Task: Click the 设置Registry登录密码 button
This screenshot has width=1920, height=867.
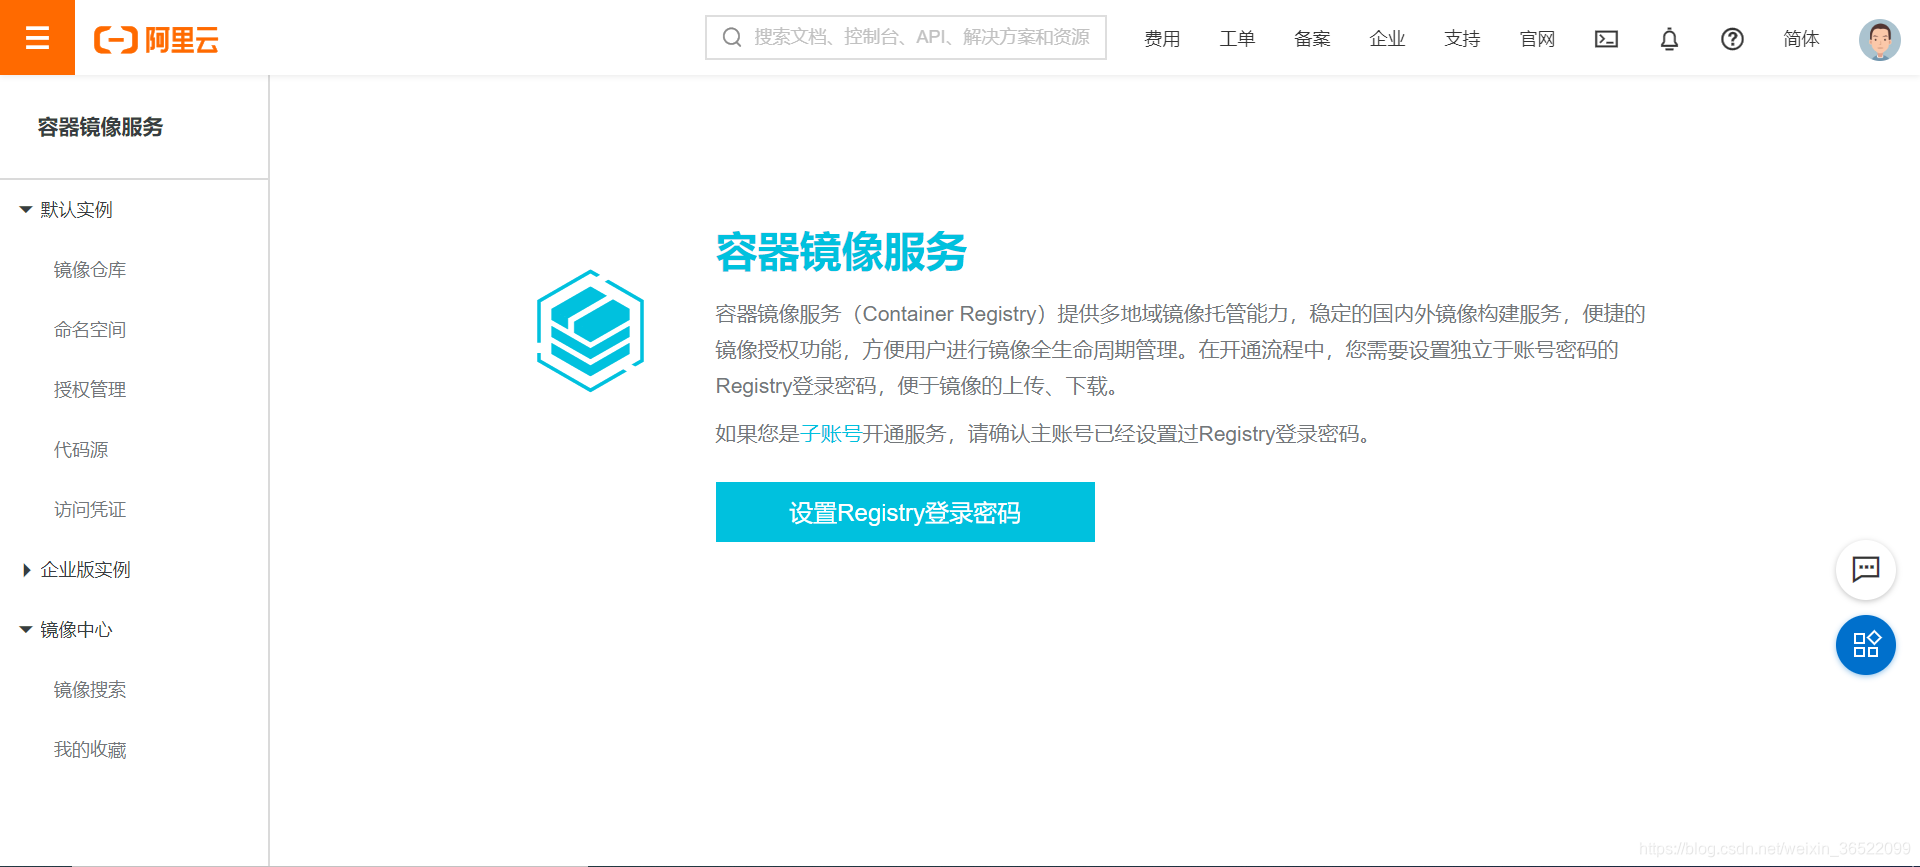Action: point(905,512)
